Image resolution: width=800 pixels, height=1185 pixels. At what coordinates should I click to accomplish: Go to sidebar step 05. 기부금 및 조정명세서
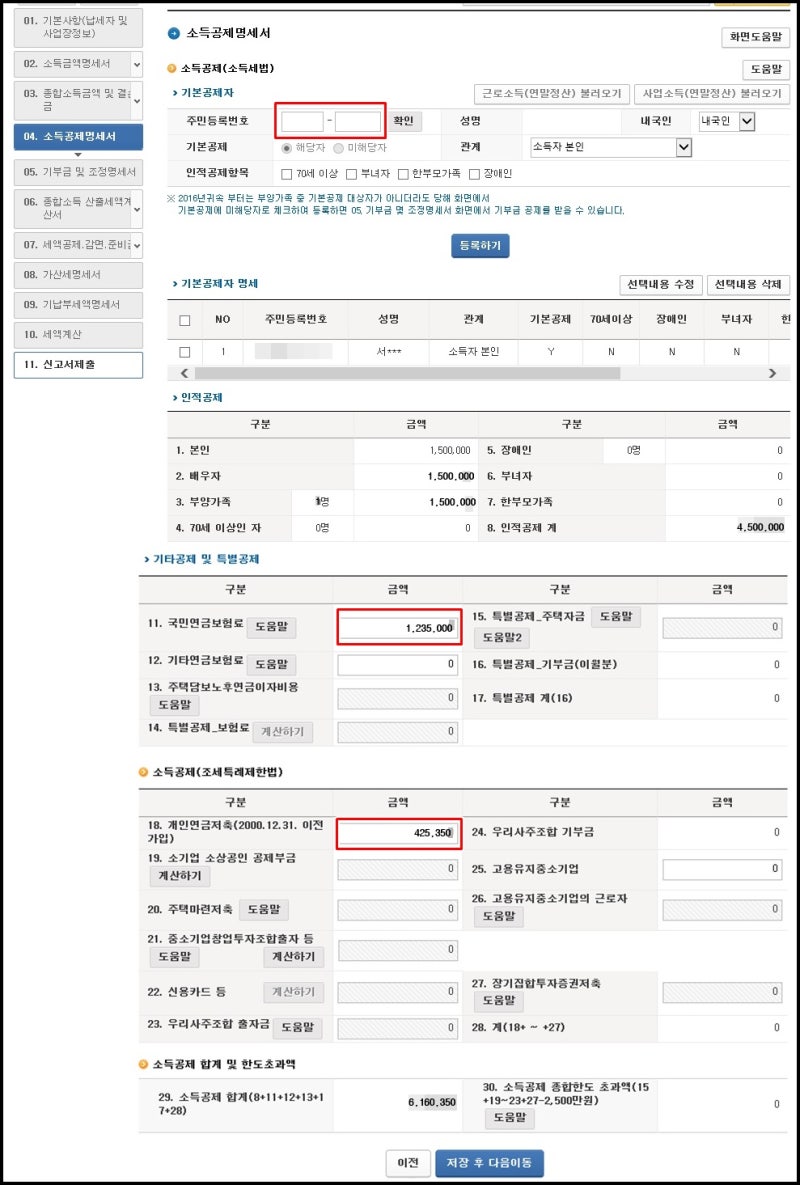(x=78, y=172)
